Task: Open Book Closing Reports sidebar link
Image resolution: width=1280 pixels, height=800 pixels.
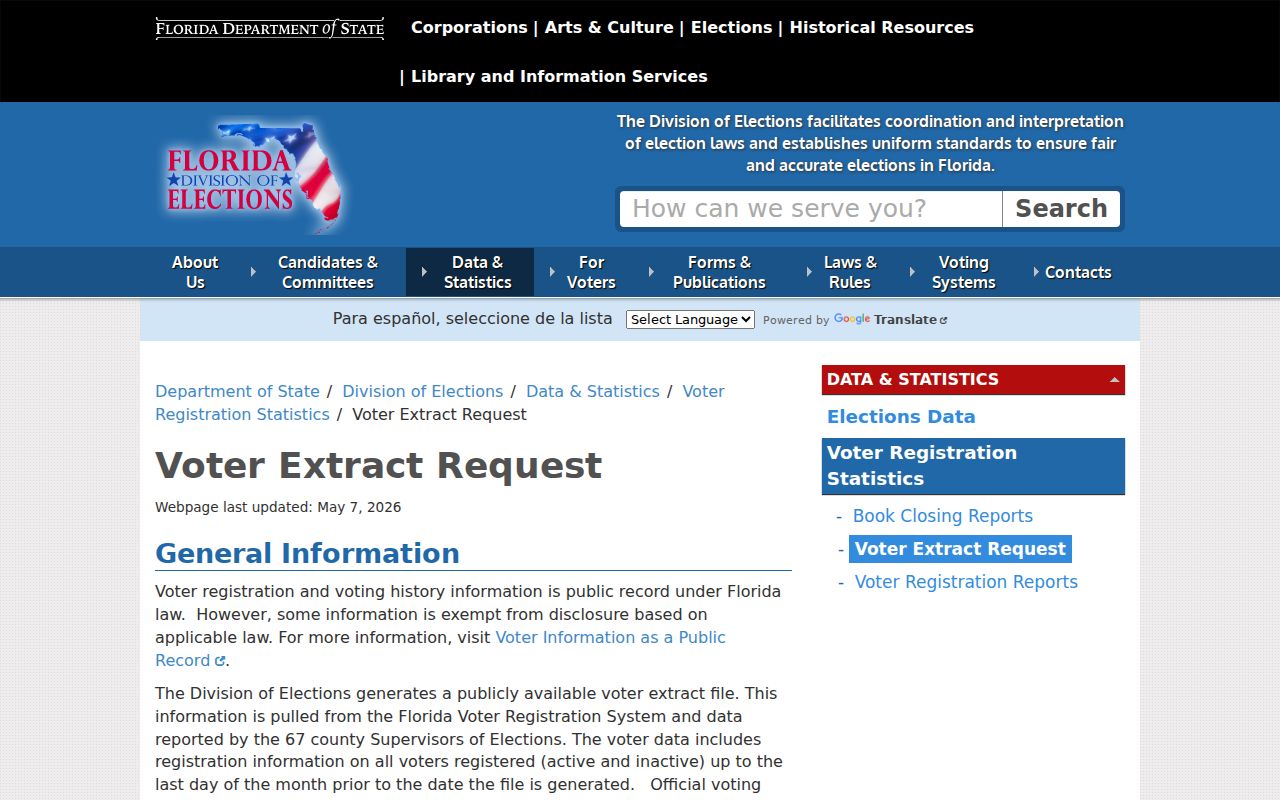Action: pyautogui.click(x=943, y=516)
